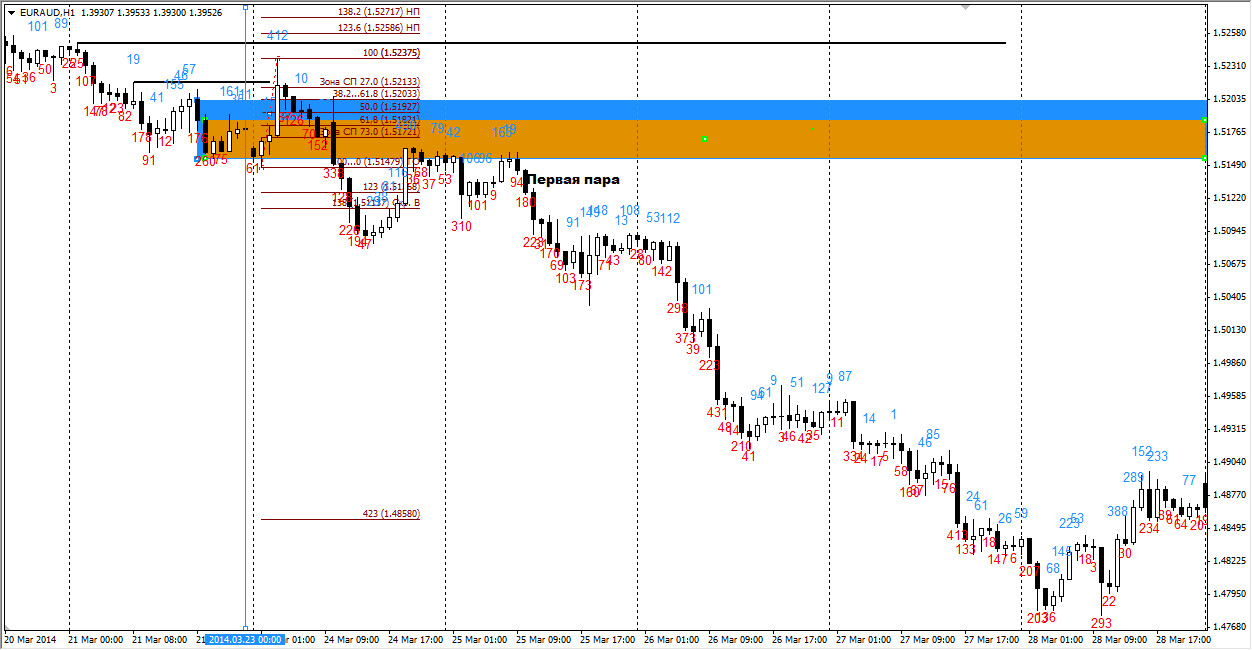Click the 20 Mar 2014 time axis label
This screenshot has height=650, width=1252.
[x=30, y=638]
